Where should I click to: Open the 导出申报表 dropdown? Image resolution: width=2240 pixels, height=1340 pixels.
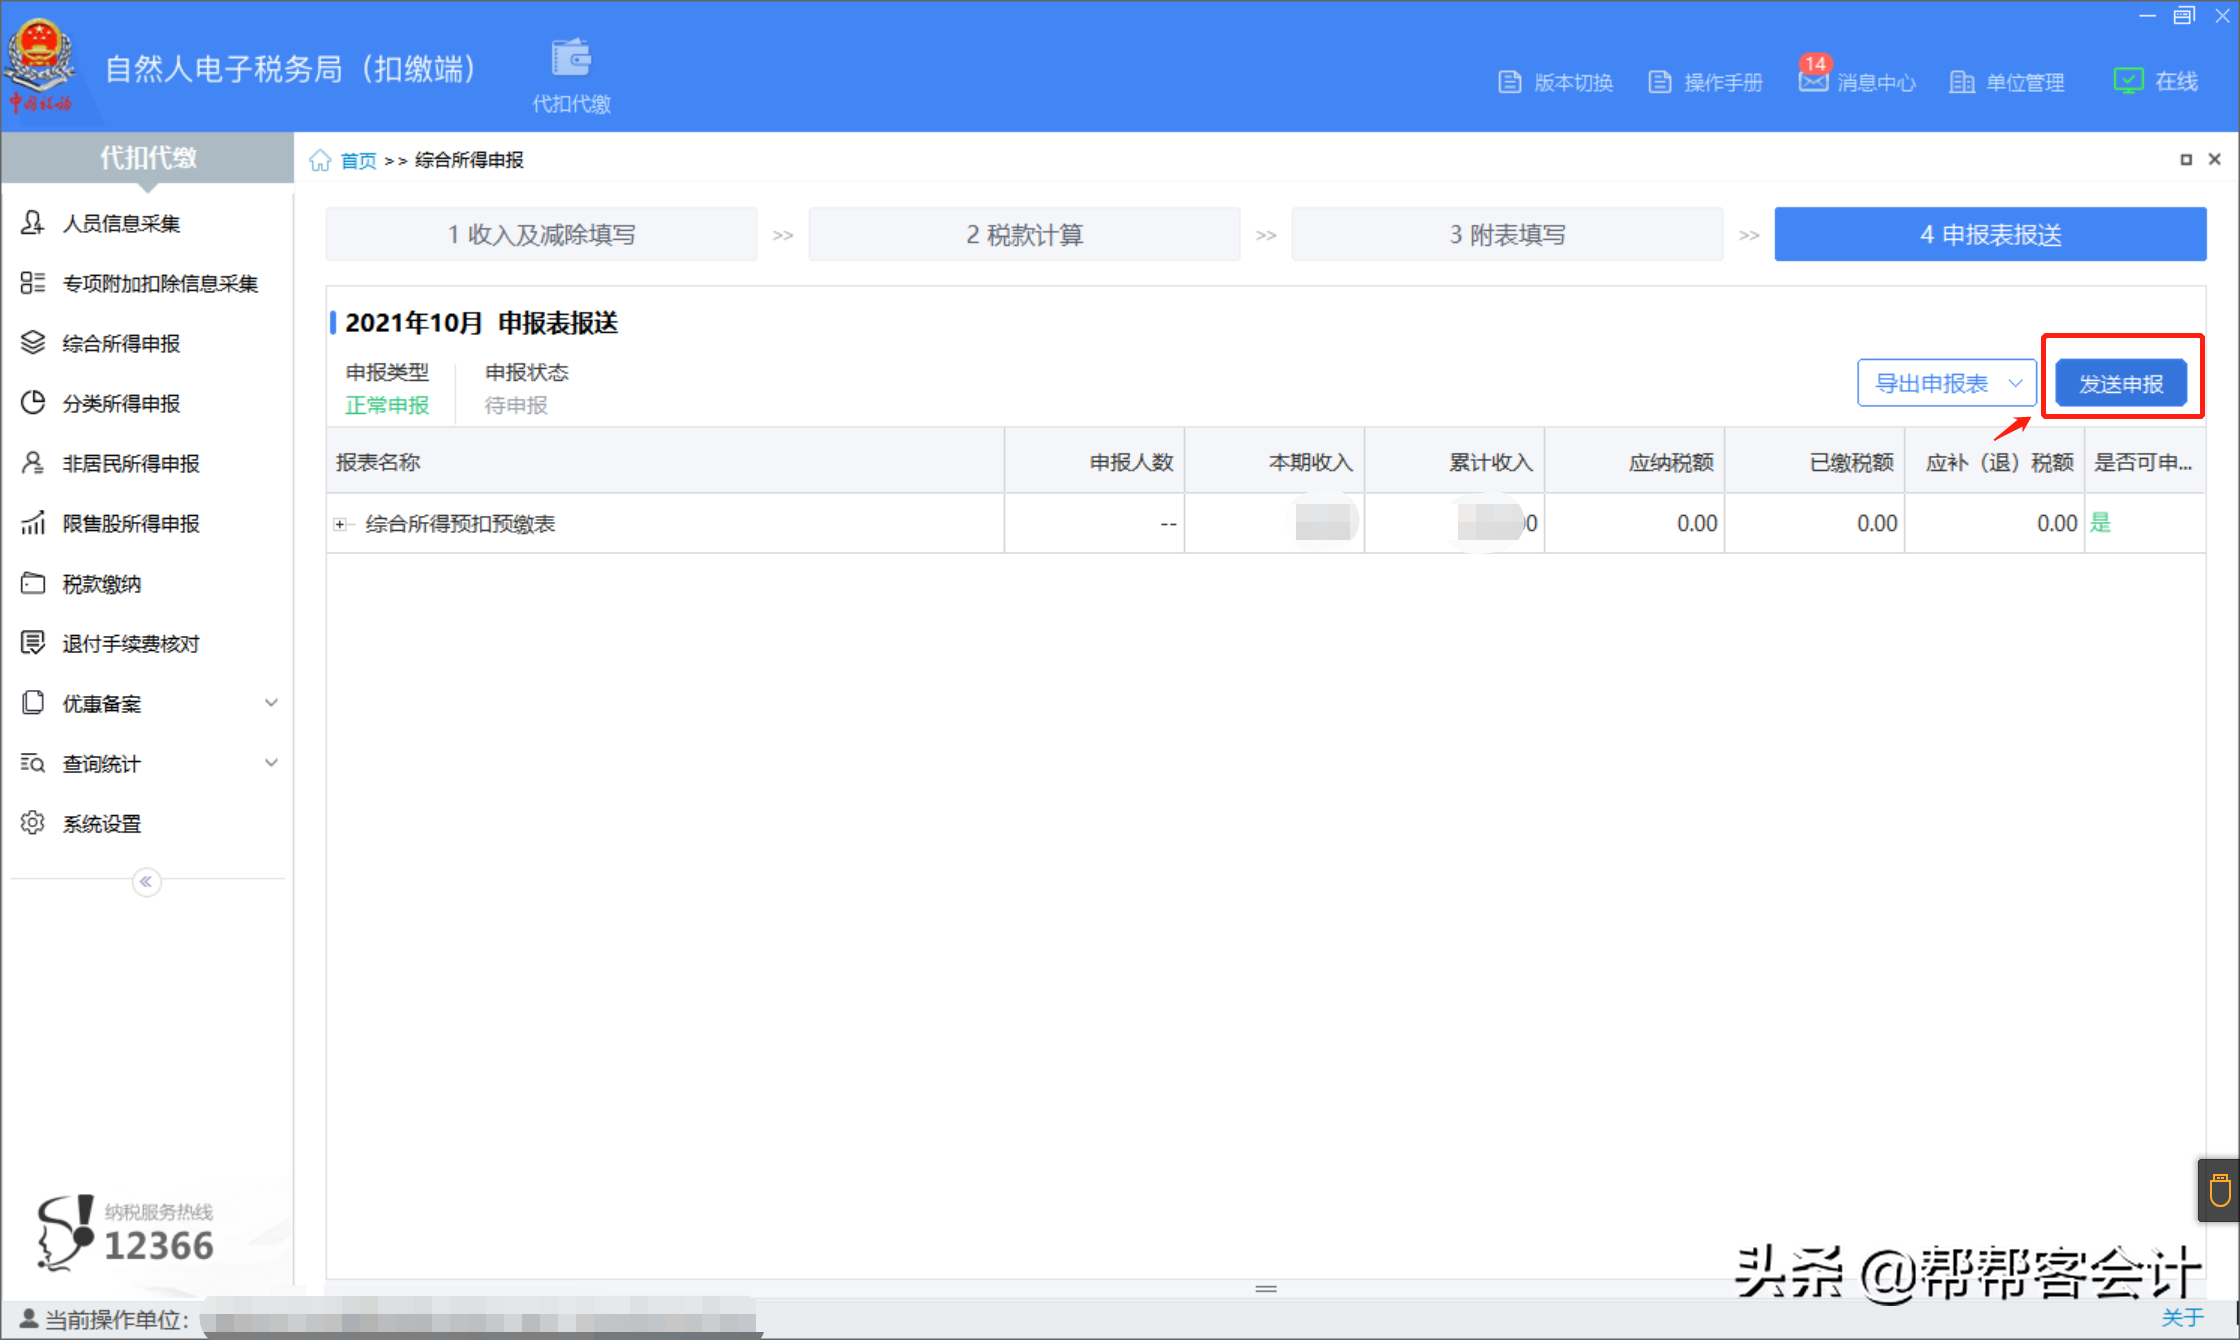click(1946, 383)
